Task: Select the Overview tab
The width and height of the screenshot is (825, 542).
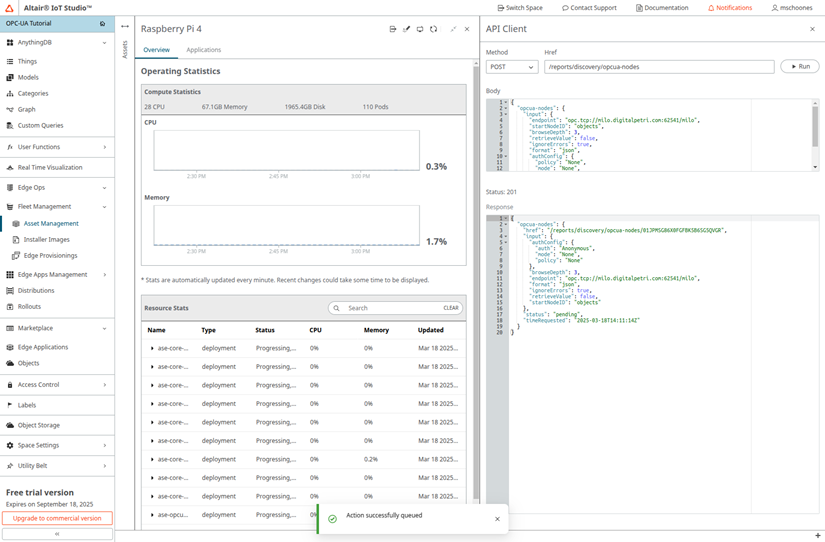Action: (156, 50)
